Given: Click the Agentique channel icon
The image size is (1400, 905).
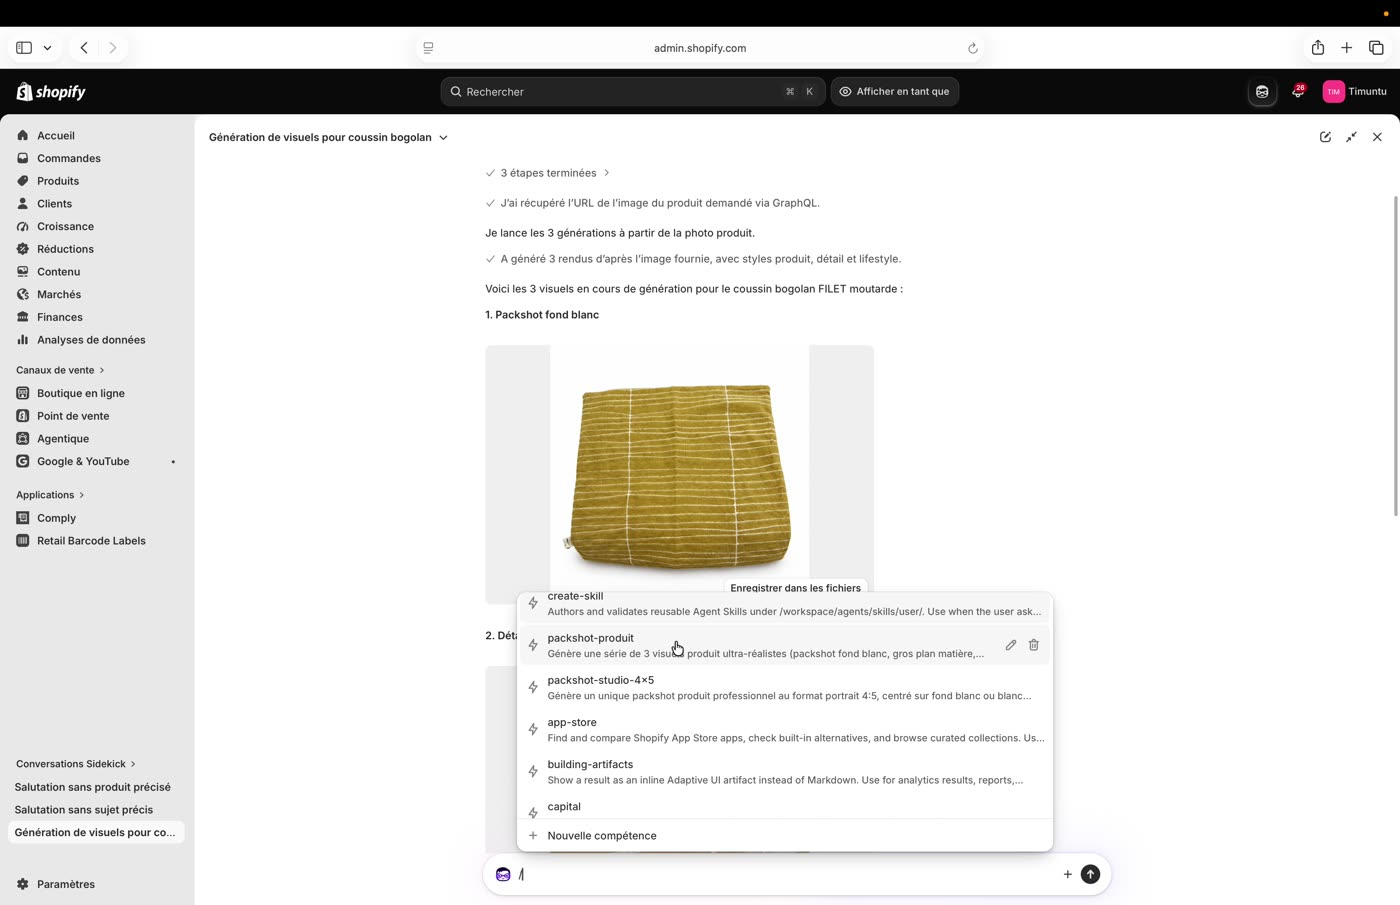Looking at the screenshot, I should click(23, 438).
